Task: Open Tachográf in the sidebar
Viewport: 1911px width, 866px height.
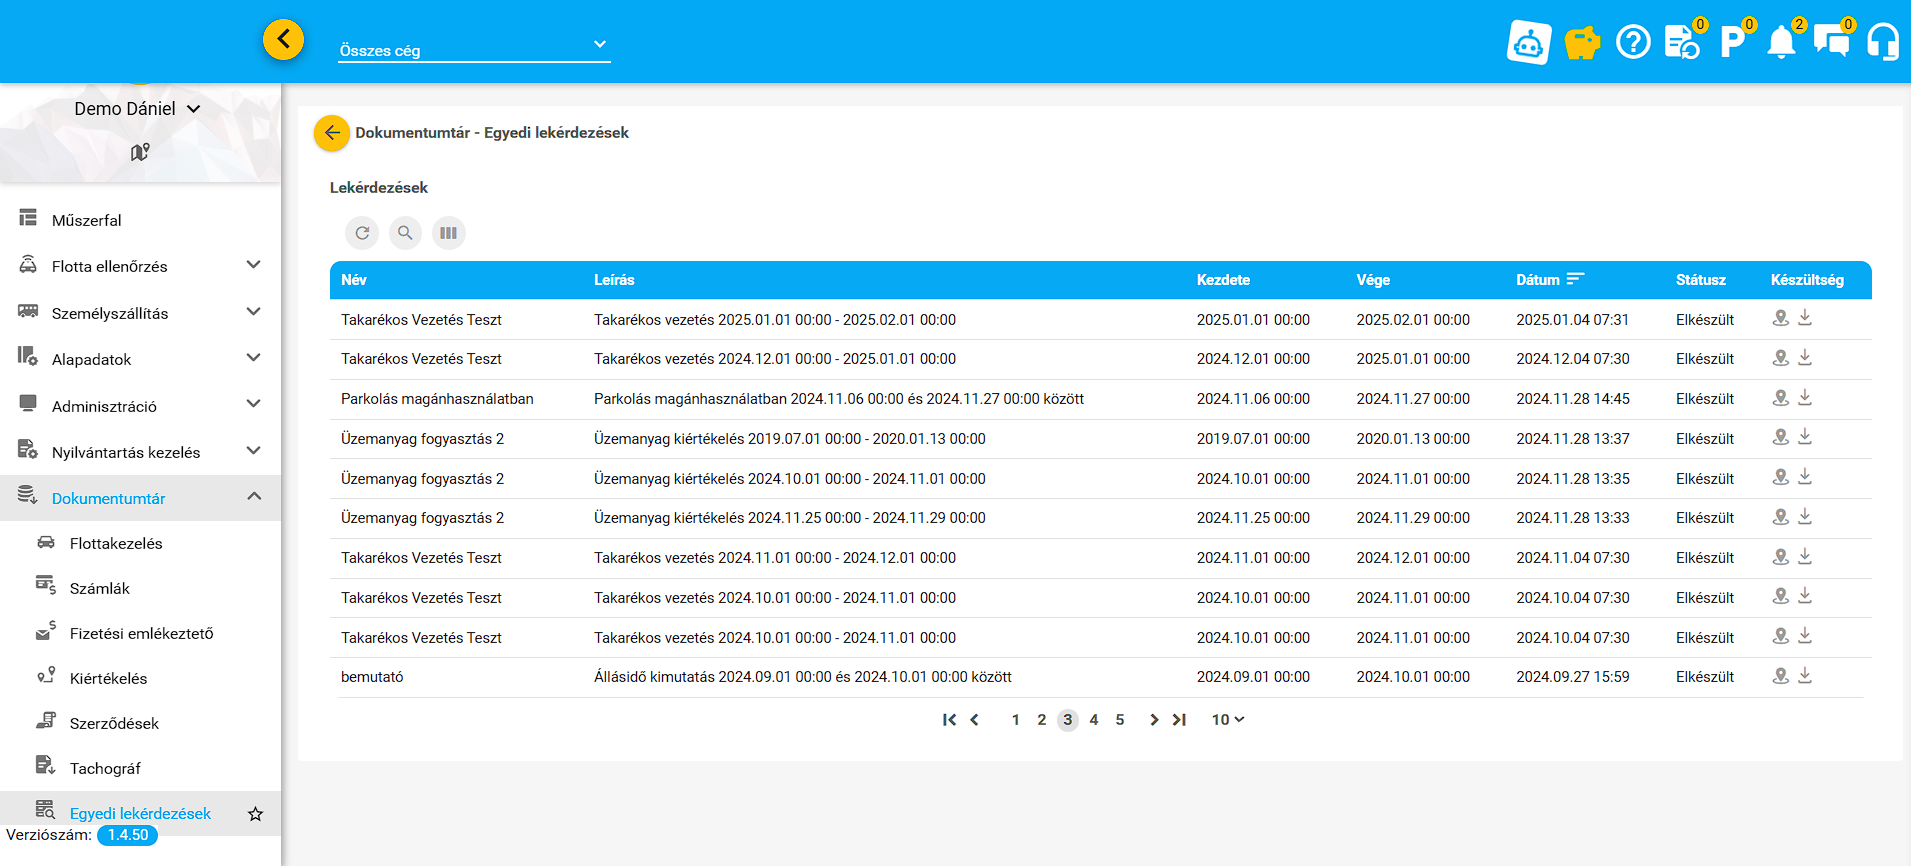Action: [105, 768]
